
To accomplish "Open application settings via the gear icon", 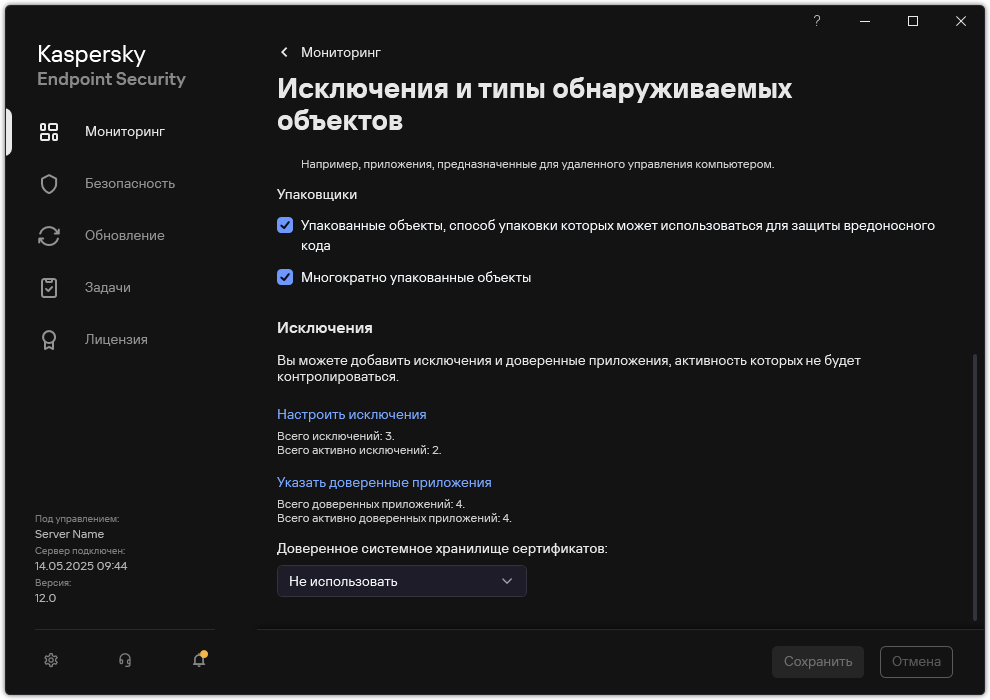I will pyautogui.click(x=50, y=660).
